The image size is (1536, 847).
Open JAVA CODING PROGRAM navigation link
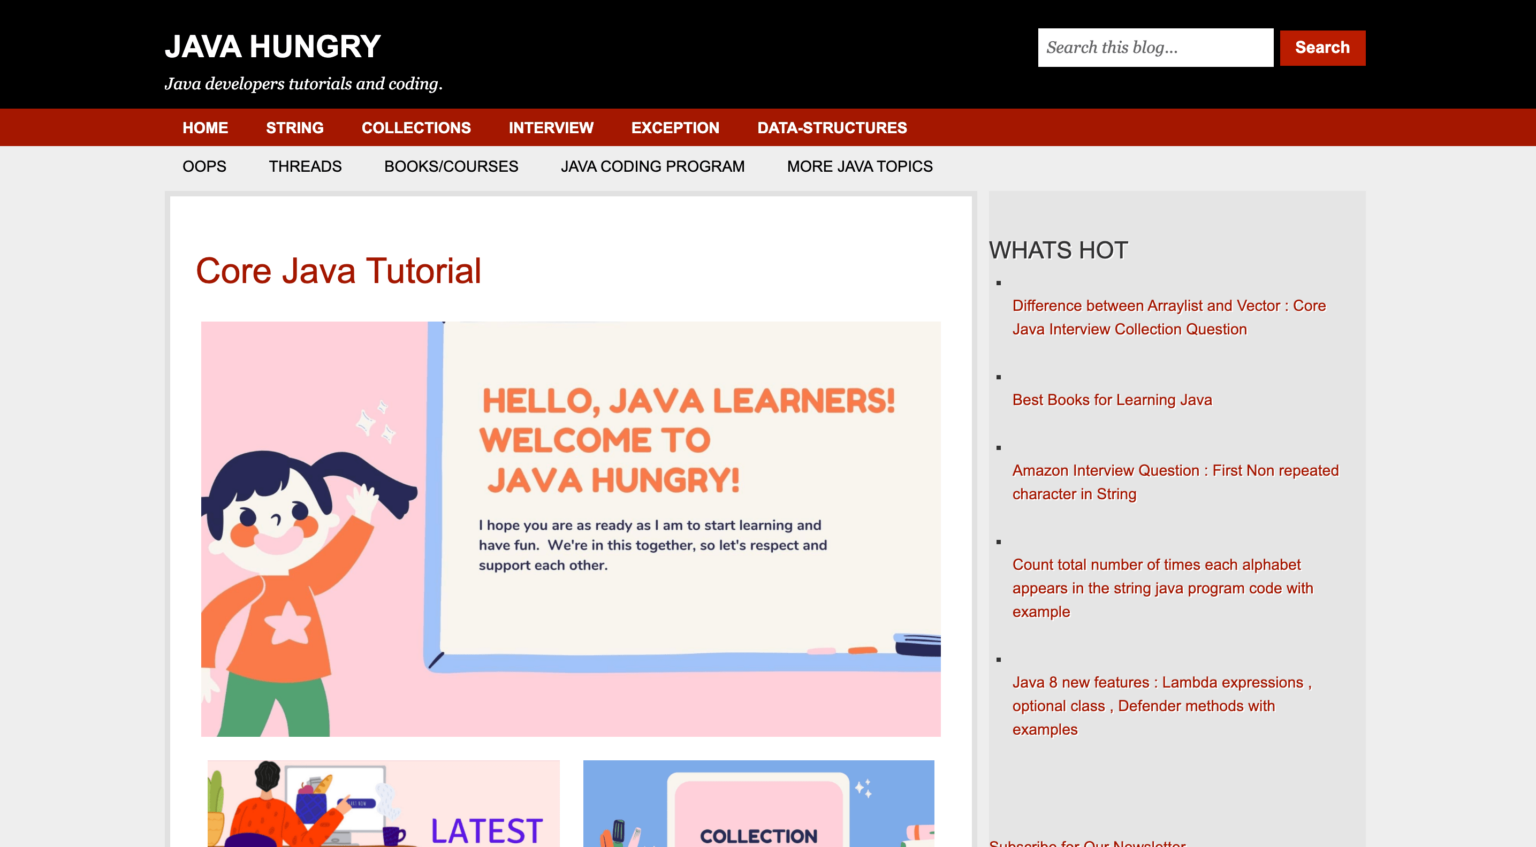click(652, 166)
